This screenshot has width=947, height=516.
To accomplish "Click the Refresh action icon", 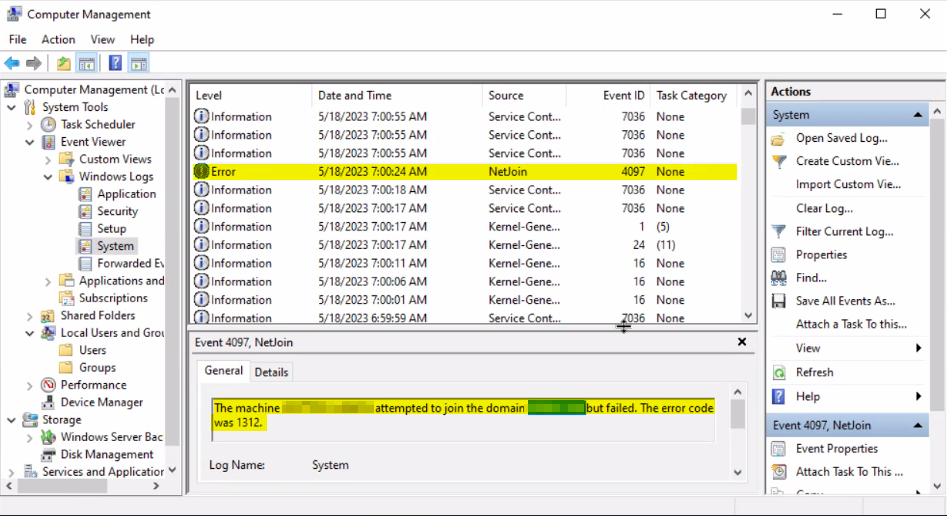I will 779,373.
